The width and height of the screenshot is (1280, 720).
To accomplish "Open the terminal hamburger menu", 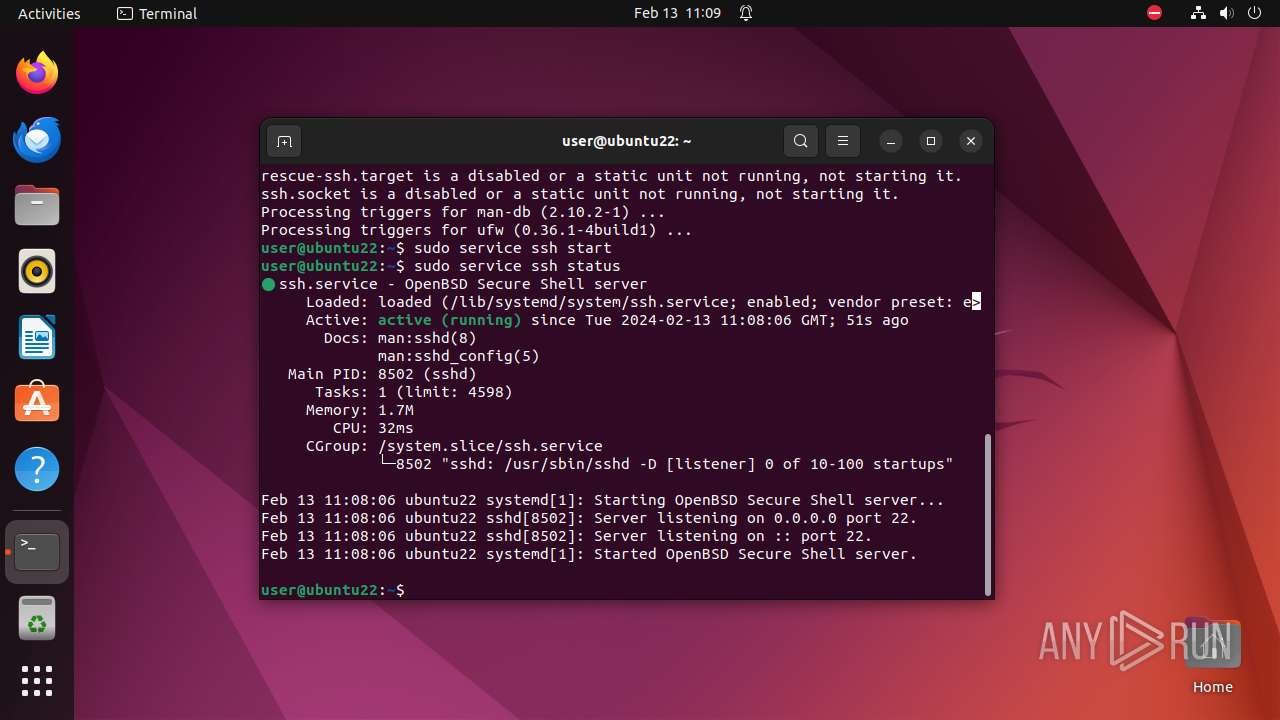I will tap(843, 141).
